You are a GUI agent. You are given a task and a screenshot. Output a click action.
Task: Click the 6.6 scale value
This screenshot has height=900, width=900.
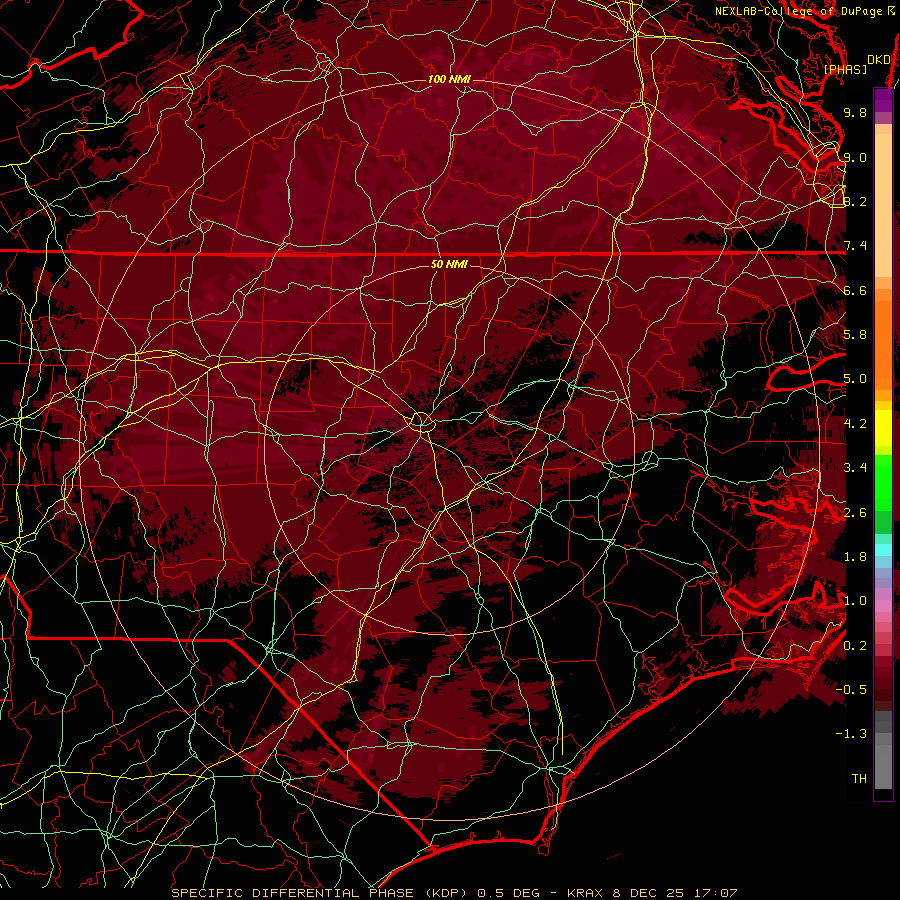click(855, 290)
